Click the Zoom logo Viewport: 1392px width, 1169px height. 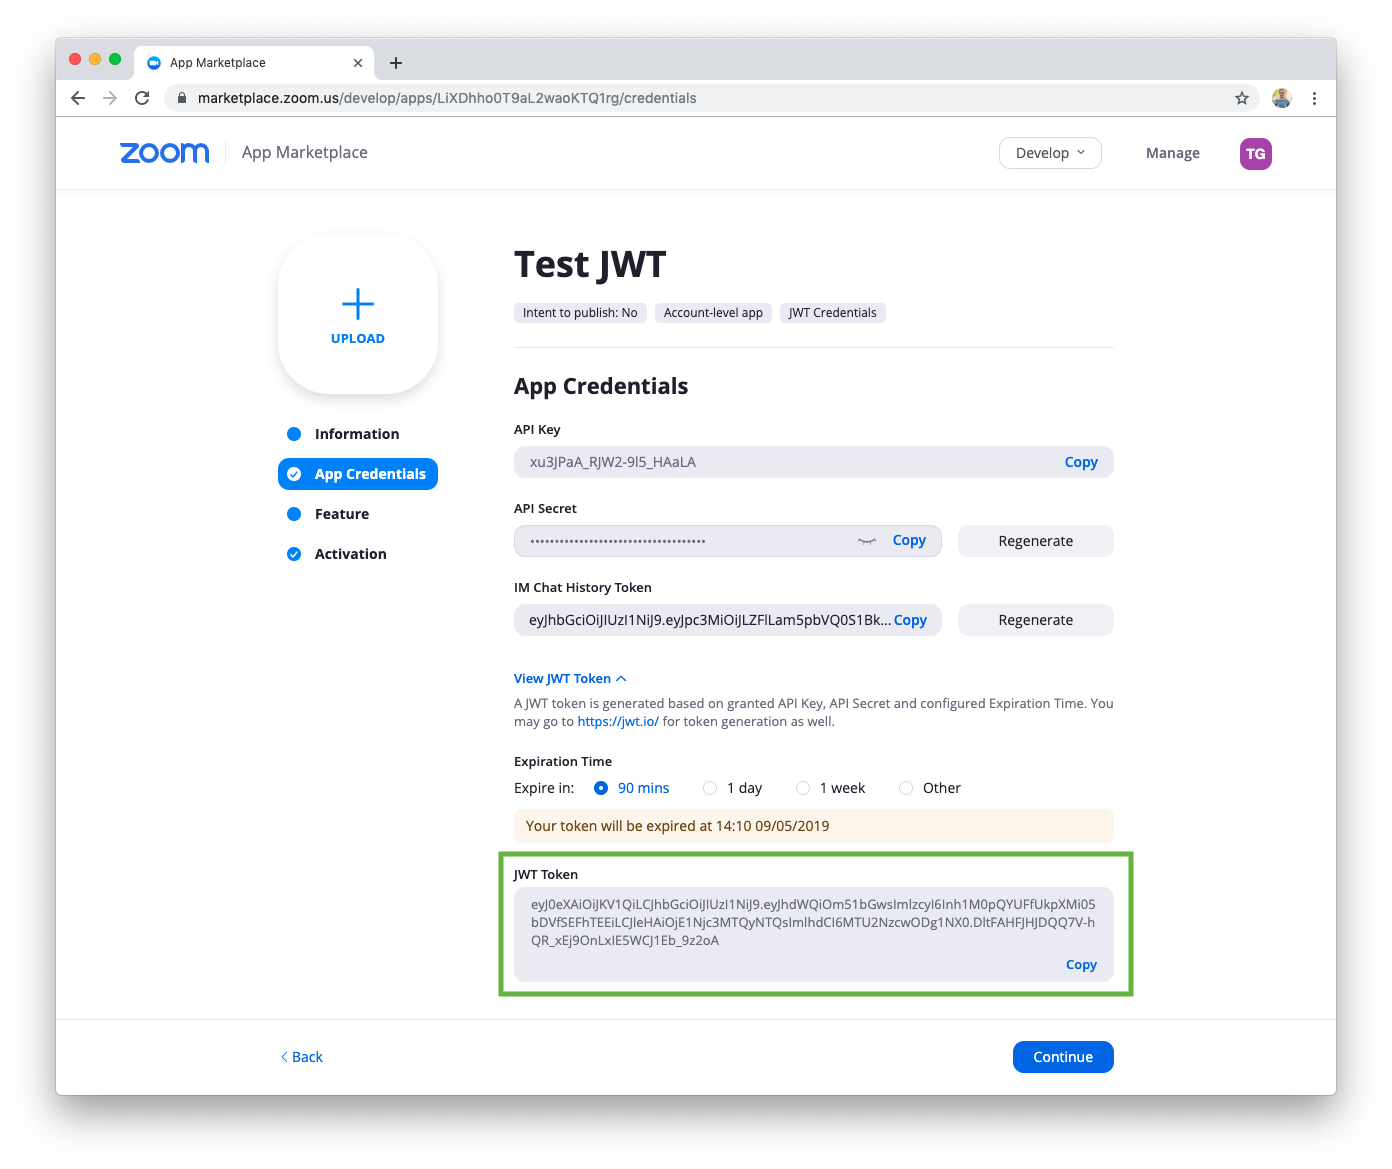[165, 153]
